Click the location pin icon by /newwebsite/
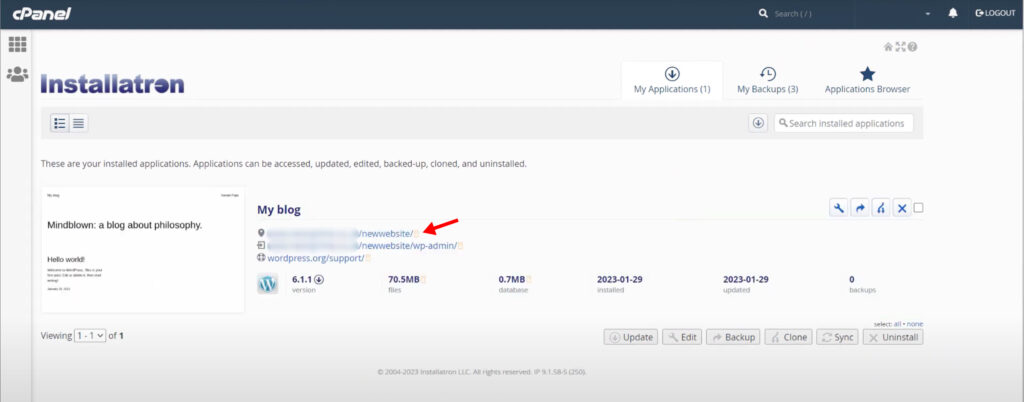 tap(261, 233)
